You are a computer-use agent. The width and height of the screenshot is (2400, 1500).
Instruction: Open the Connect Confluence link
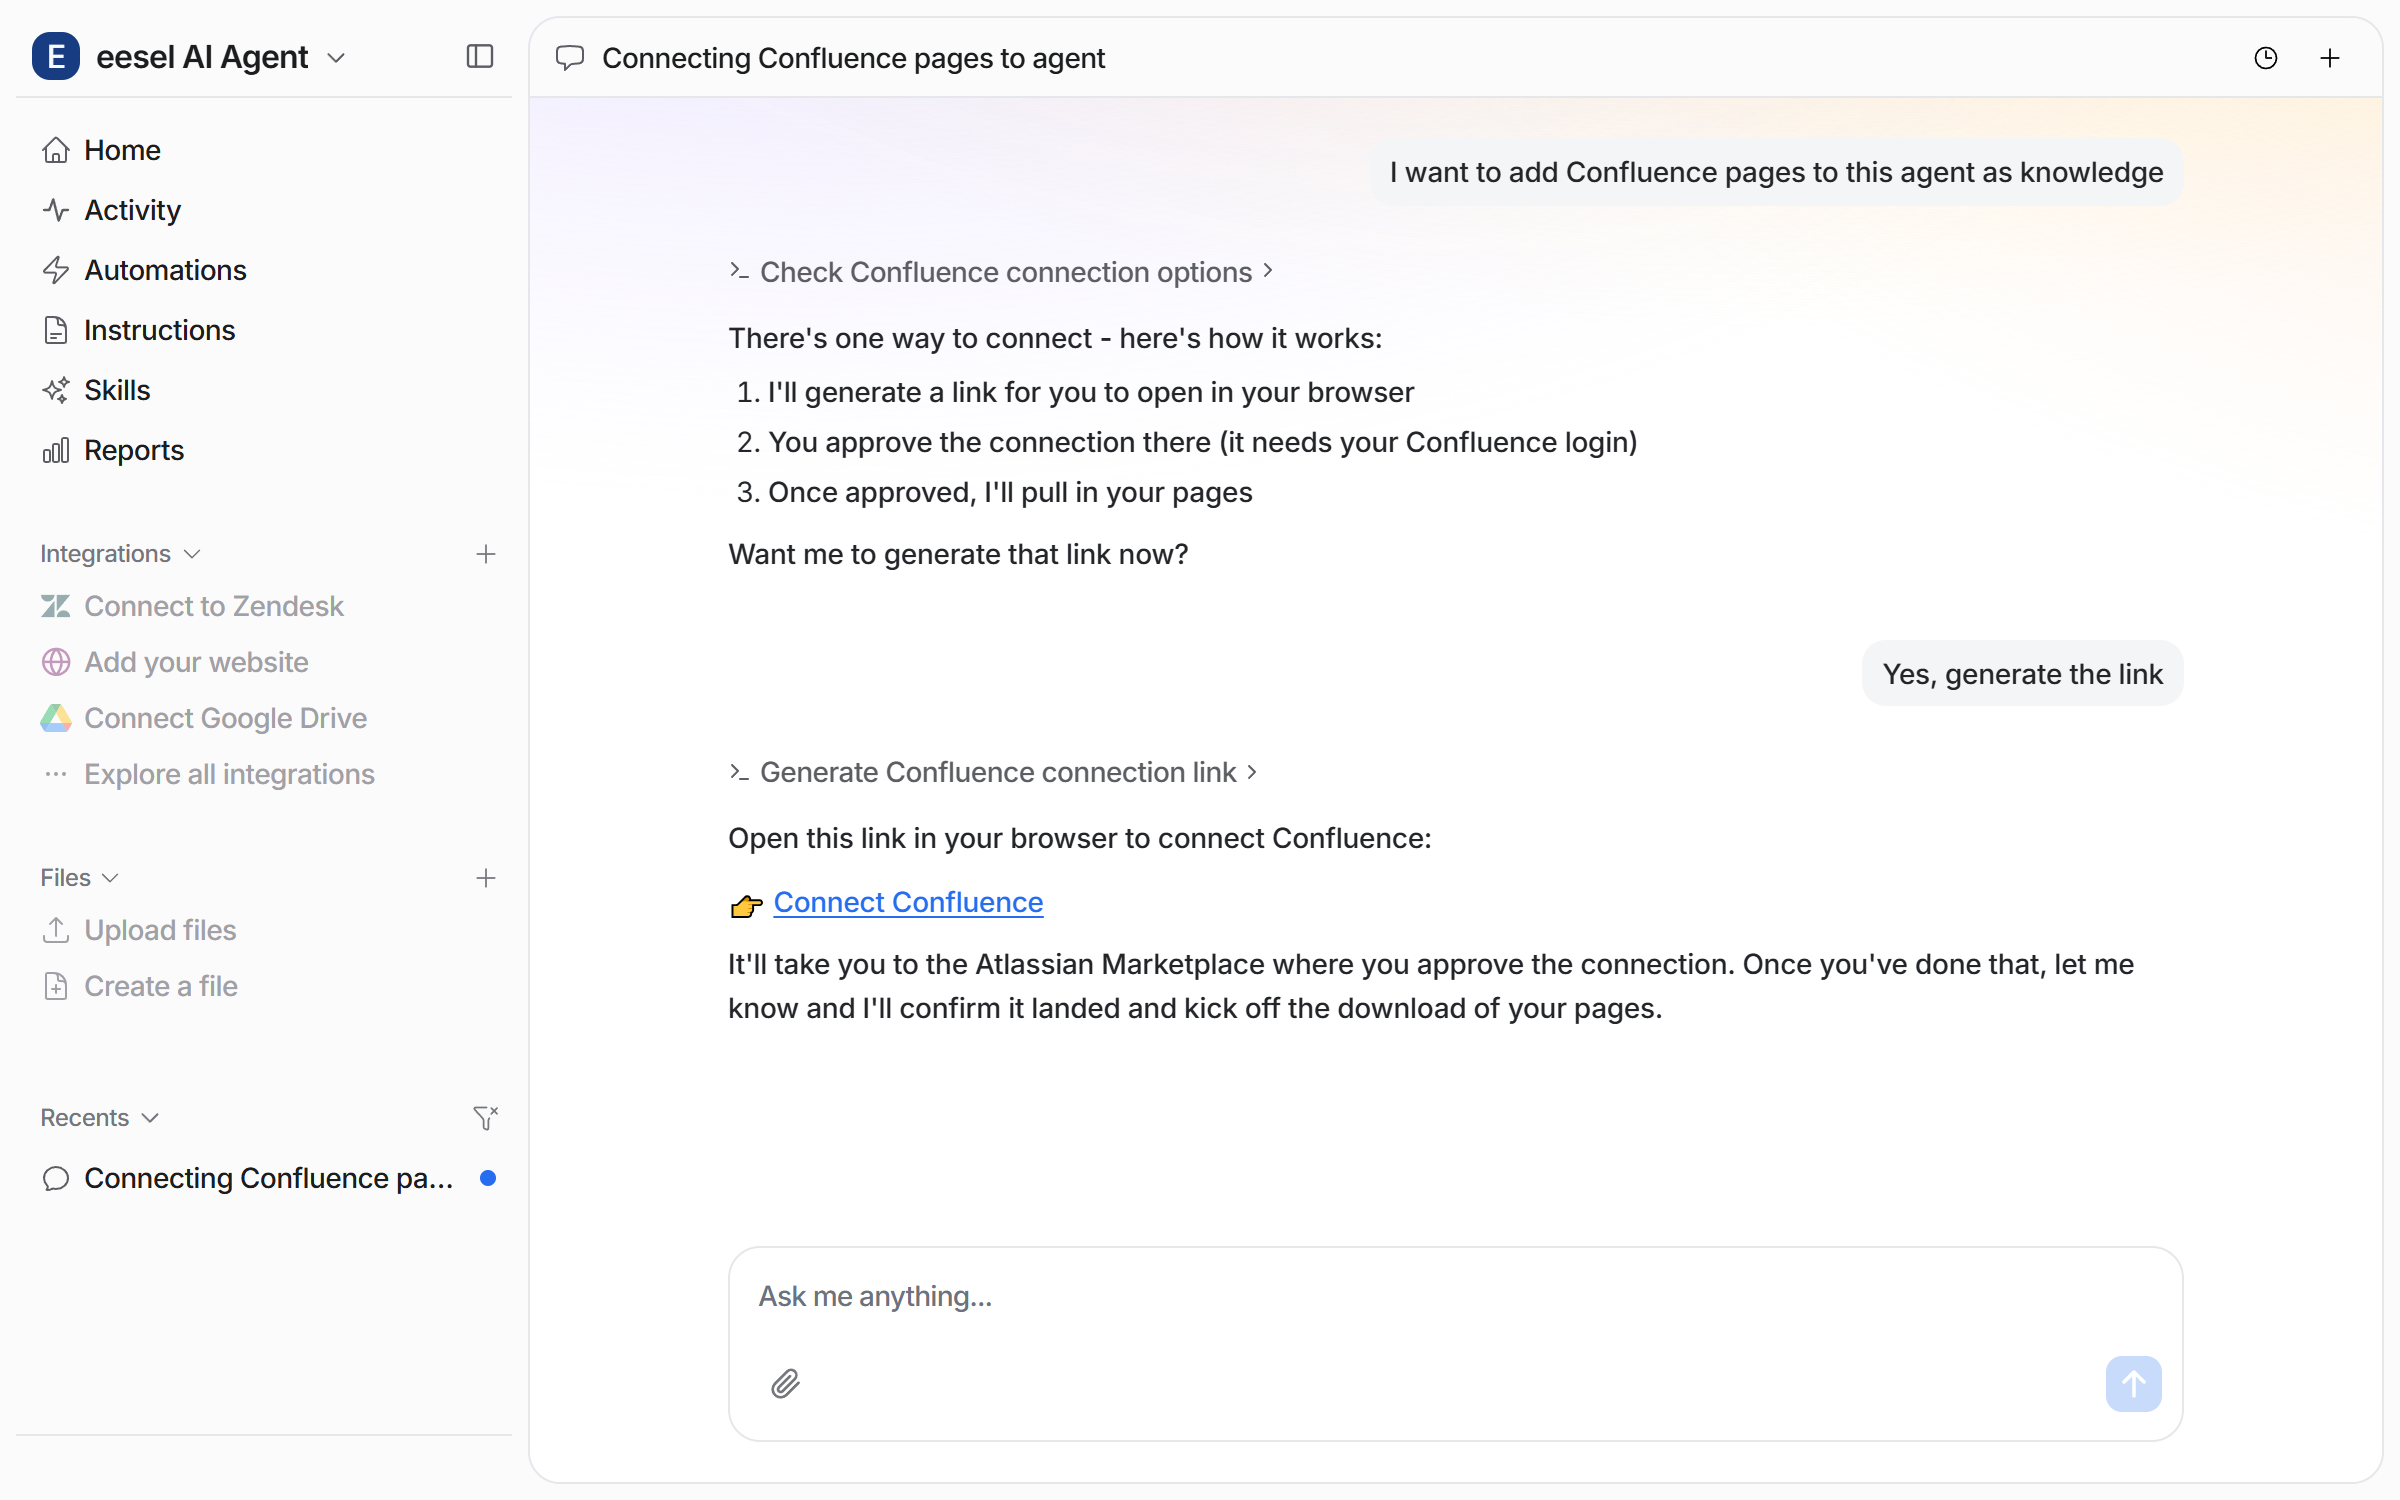[x=908, y=902]
